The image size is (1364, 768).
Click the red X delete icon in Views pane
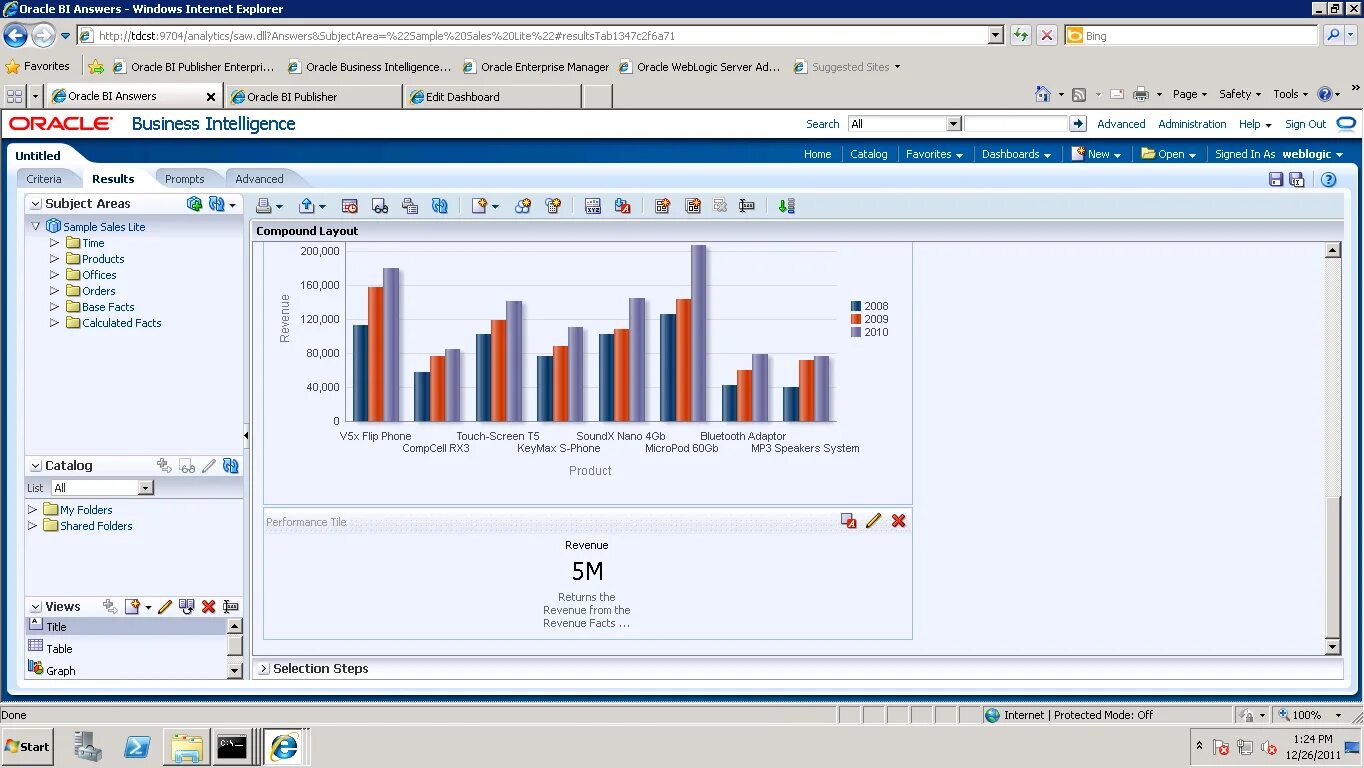pos(209,607)
